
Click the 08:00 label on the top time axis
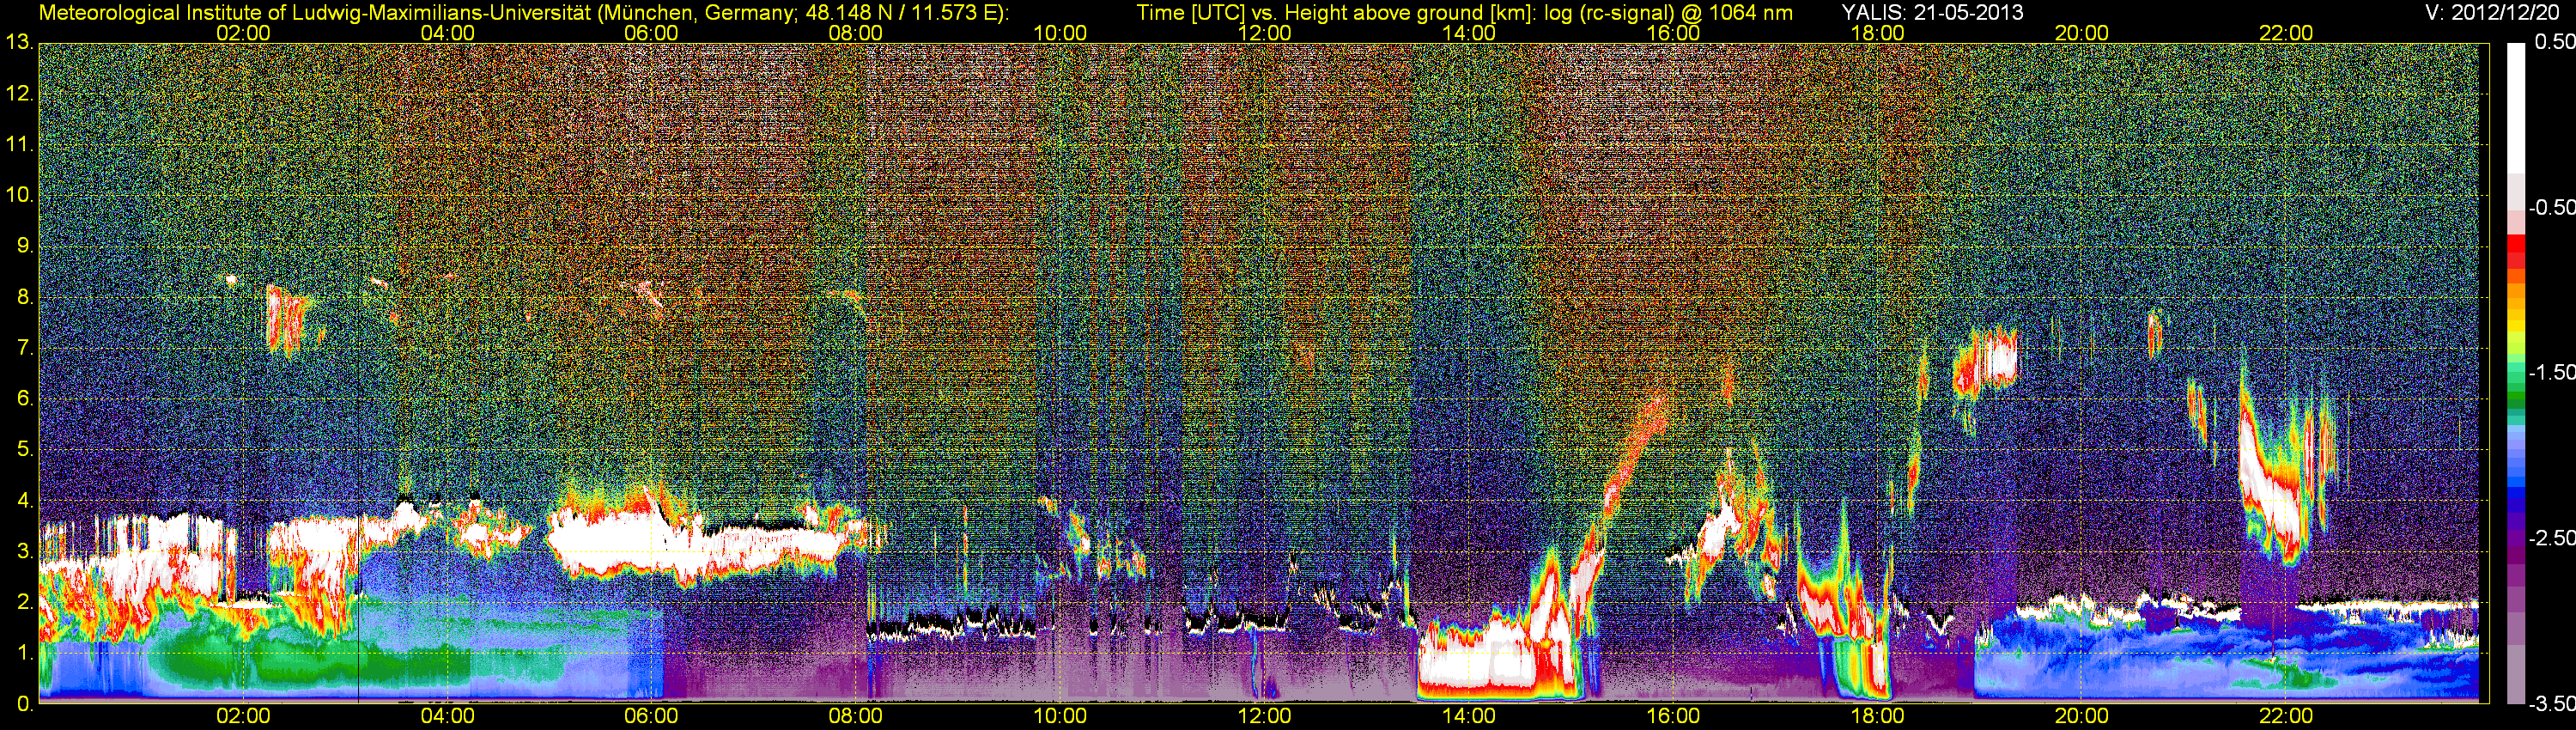(856, 33)
